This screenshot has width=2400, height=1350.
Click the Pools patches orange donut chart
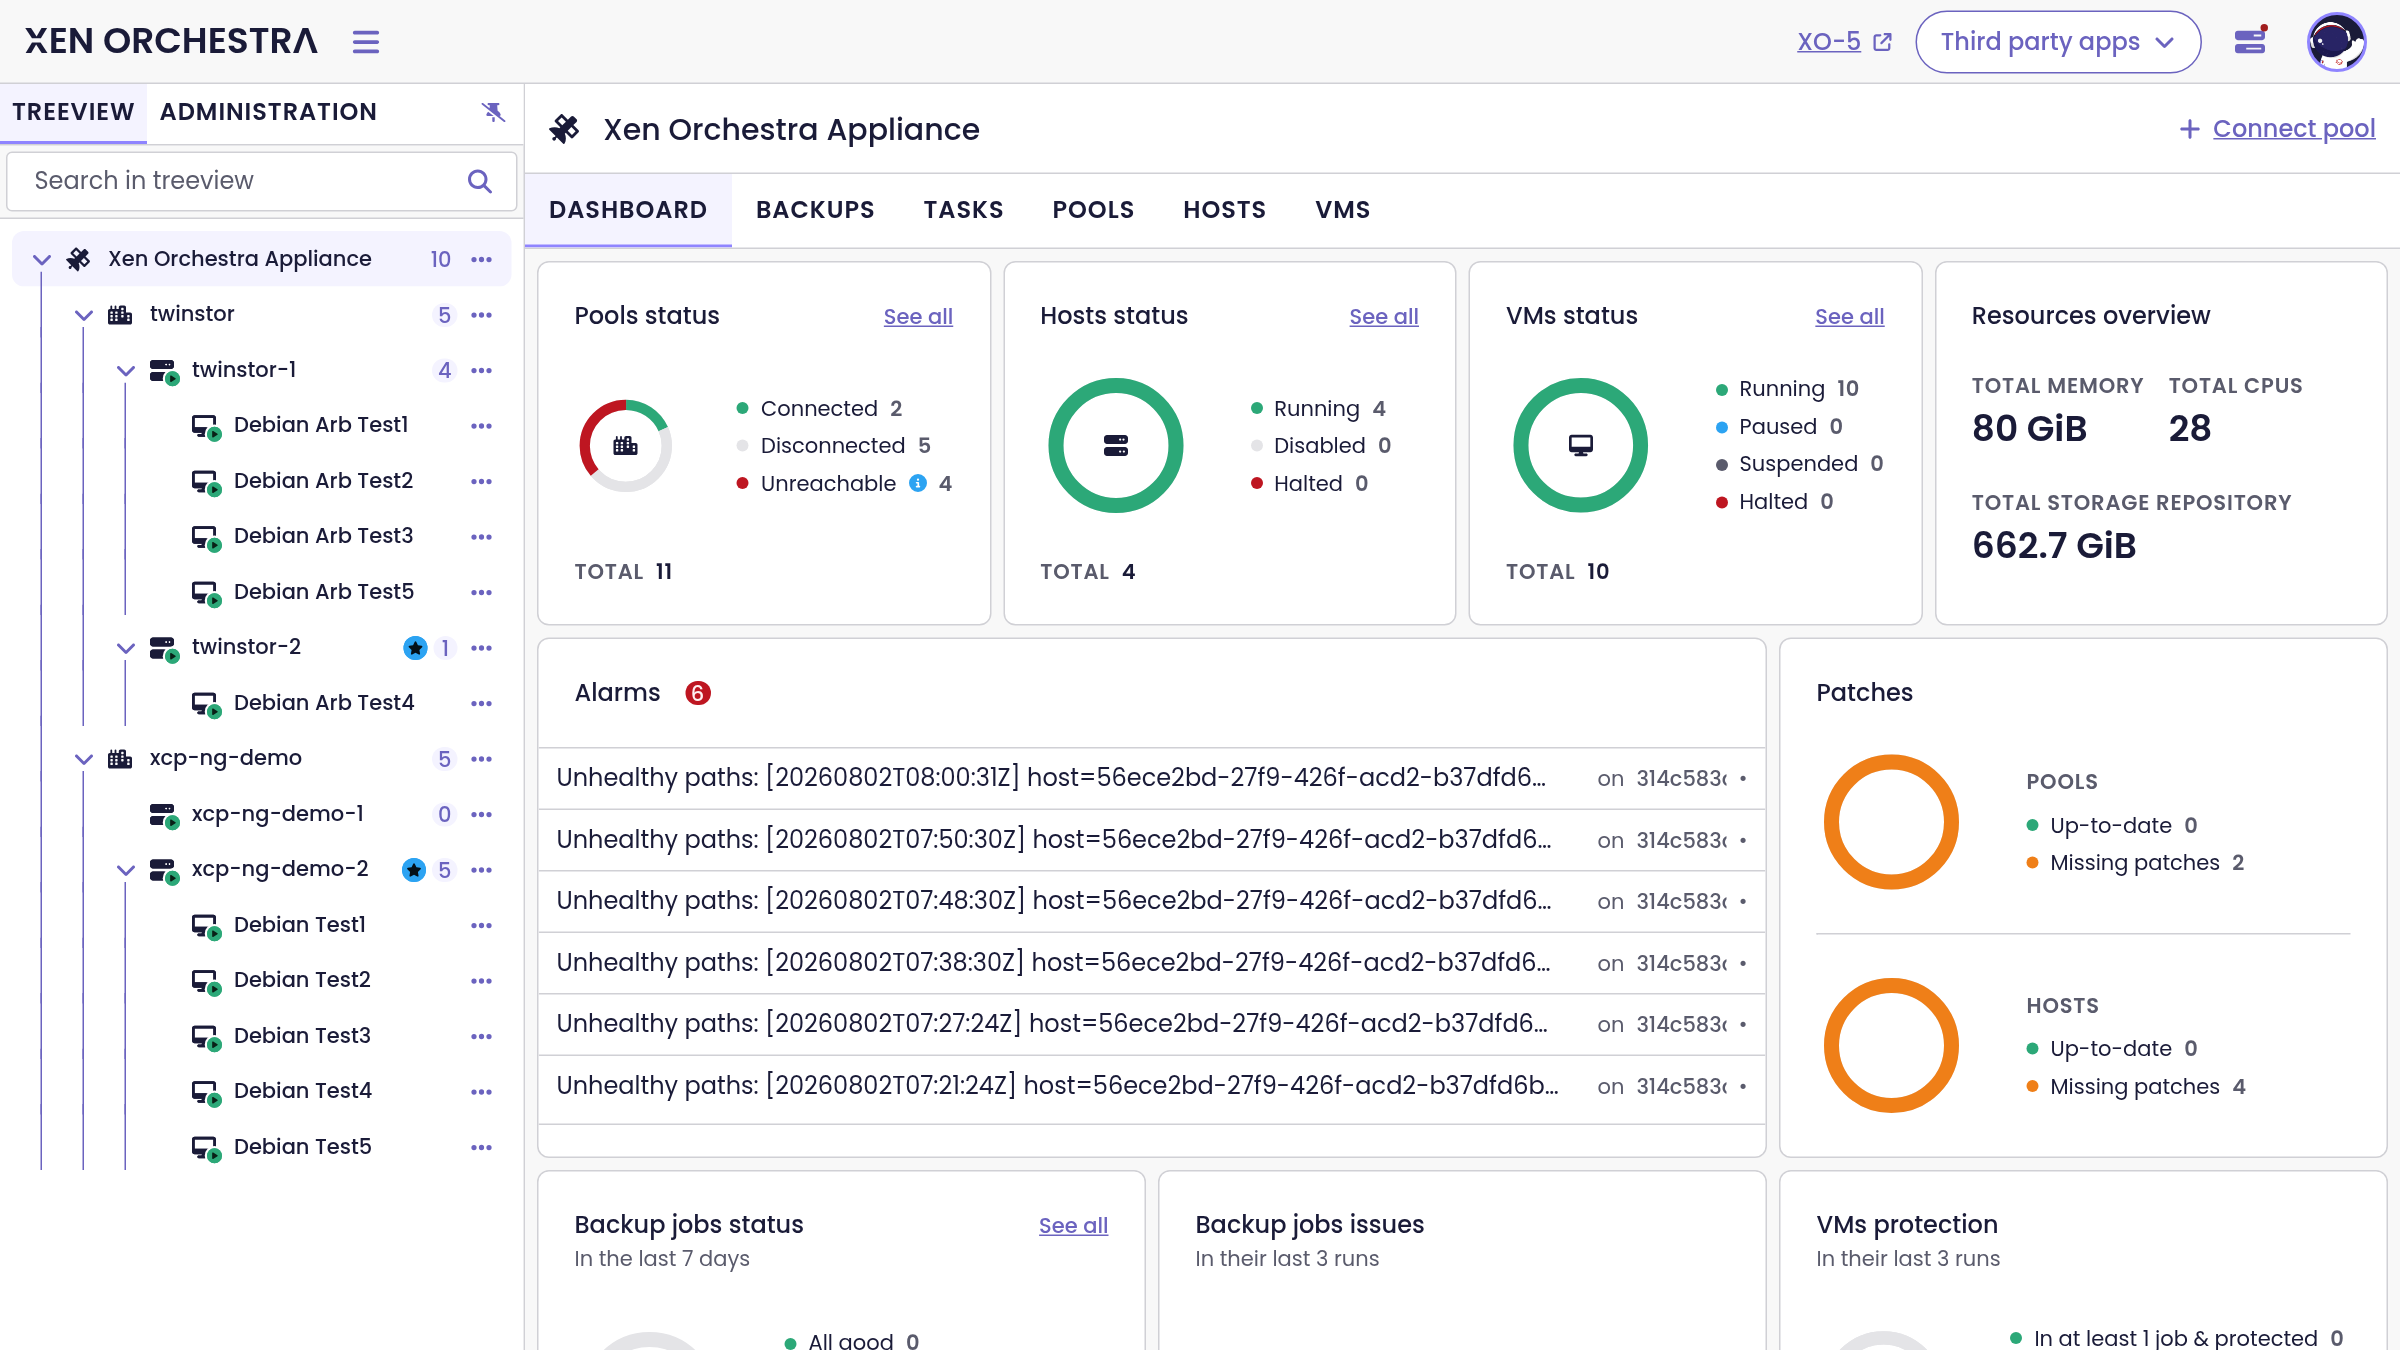[1891, 822]
